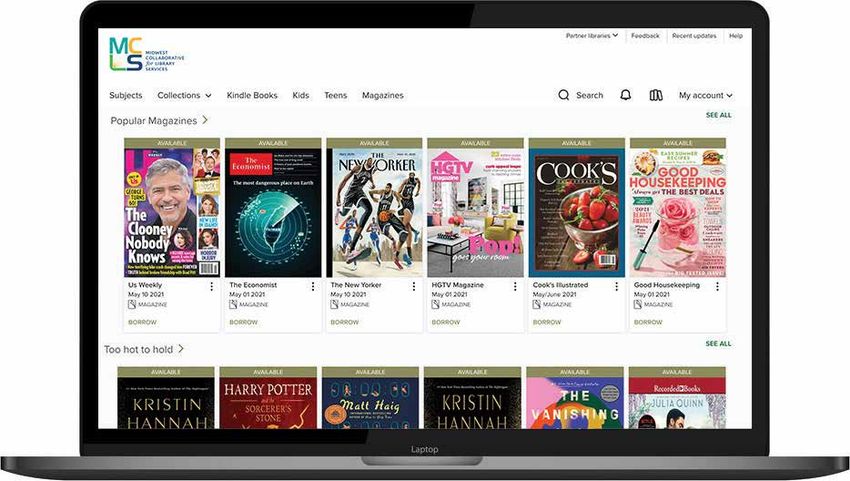Click See All for Too hot to hold

click(718, 343)
